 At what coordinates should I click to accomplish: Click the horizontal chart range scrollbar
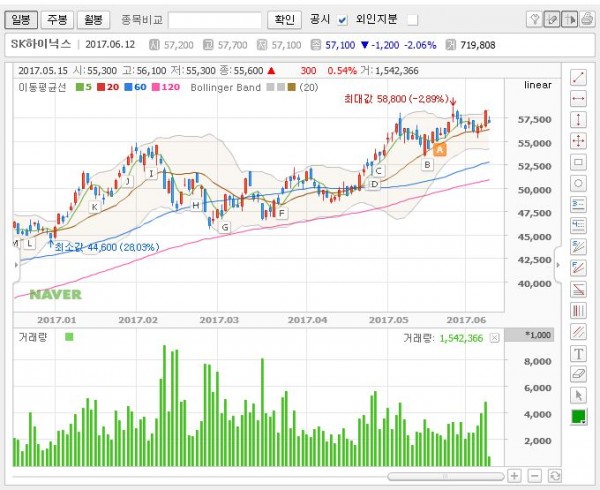pyautogui.click(x=445, y=476)
